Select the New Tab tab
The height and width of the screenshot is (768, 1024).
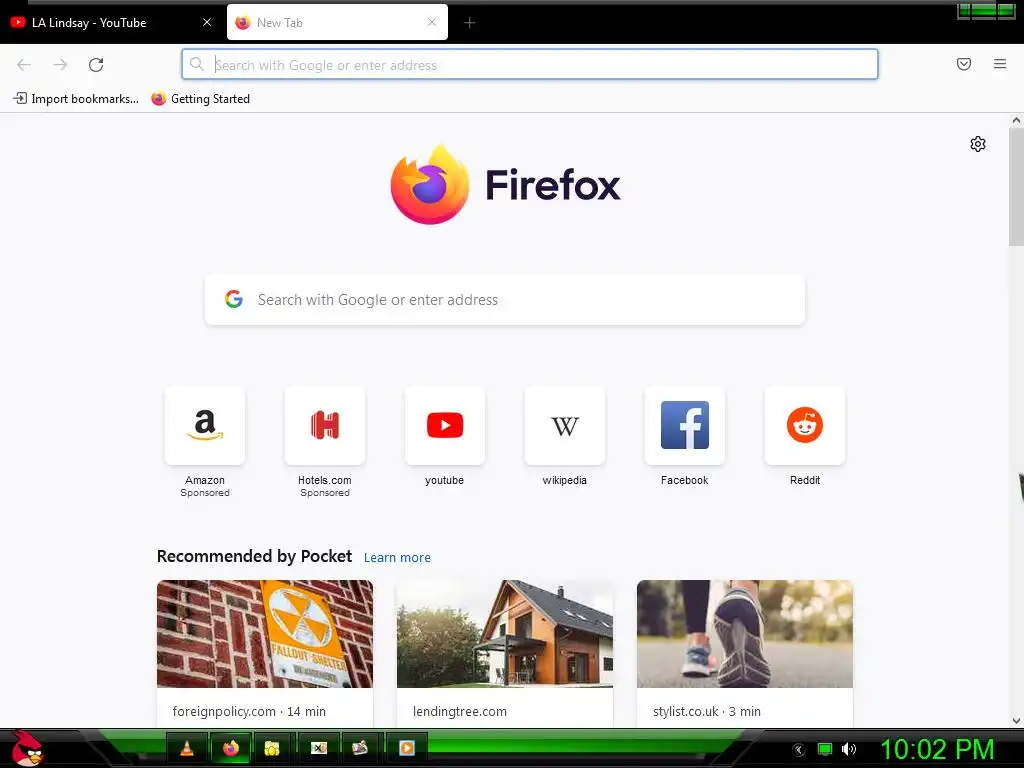tap(337, 22)
